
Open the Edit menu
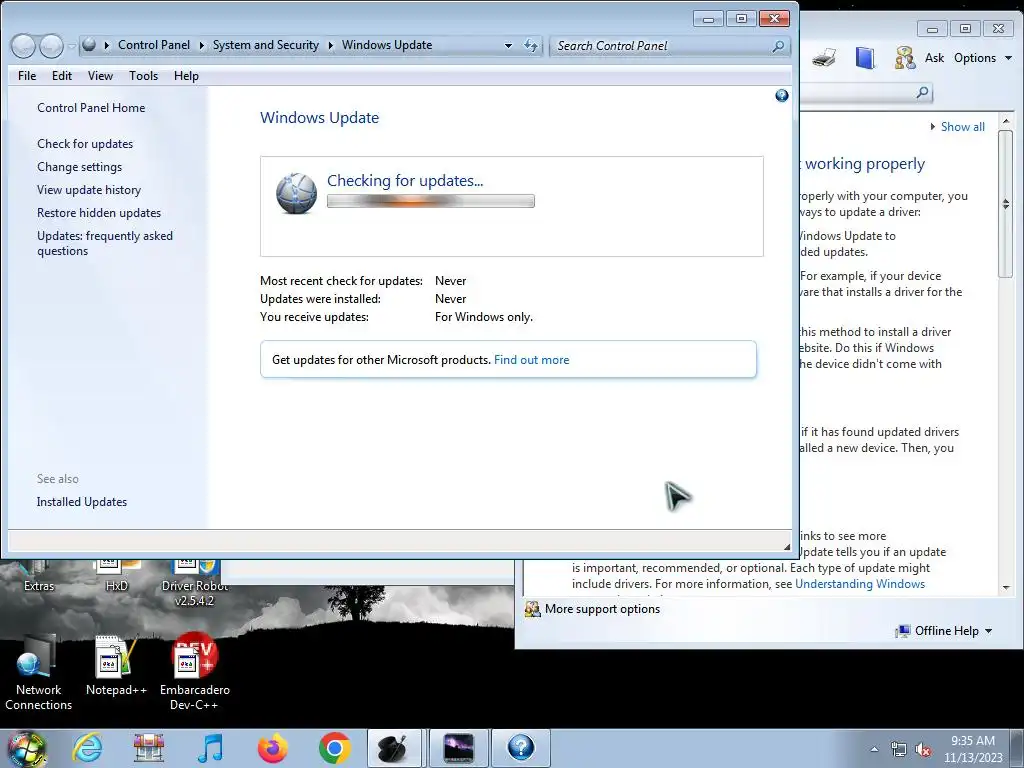pos(62,76)
